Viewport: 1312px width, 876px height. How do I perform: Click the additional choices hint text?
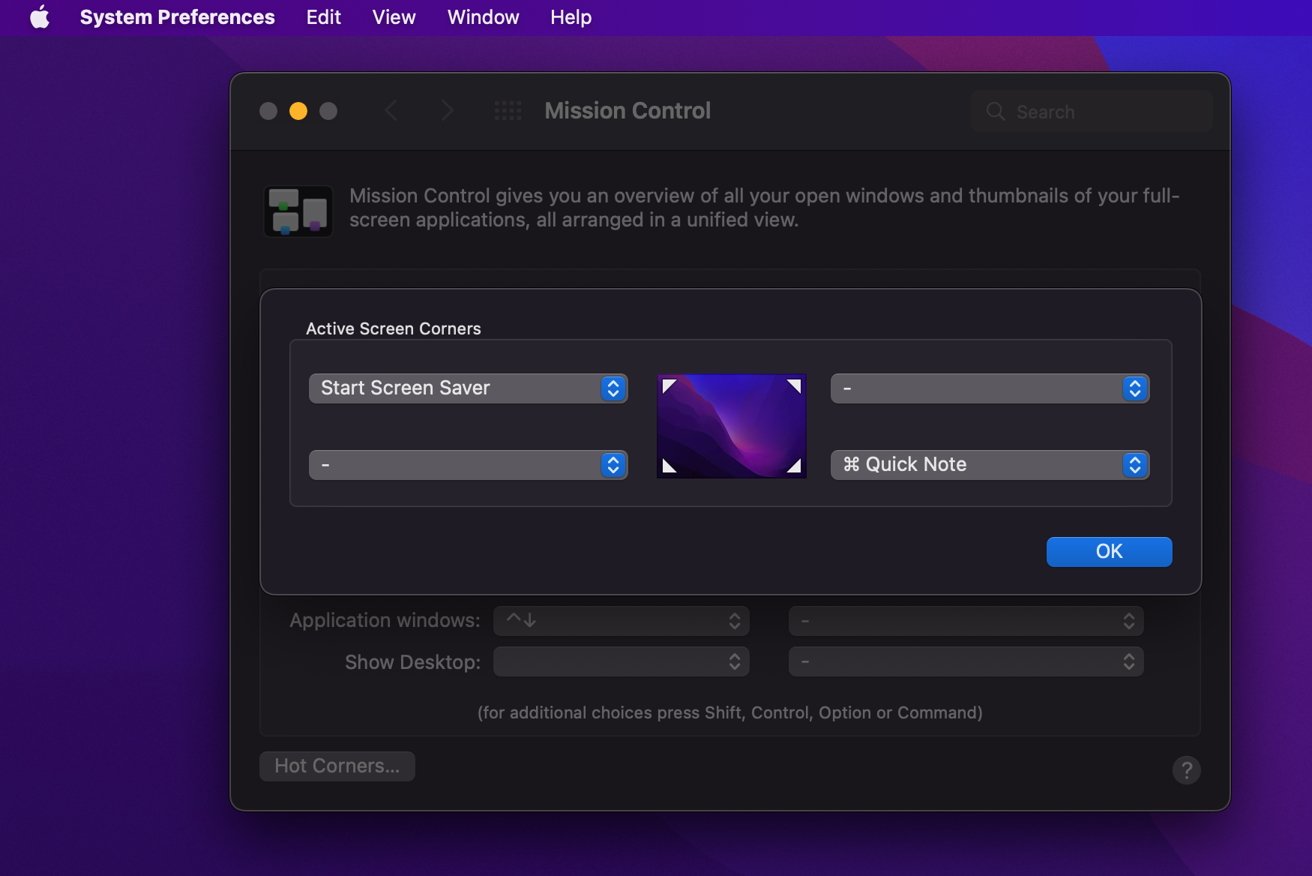pos(730,713)
